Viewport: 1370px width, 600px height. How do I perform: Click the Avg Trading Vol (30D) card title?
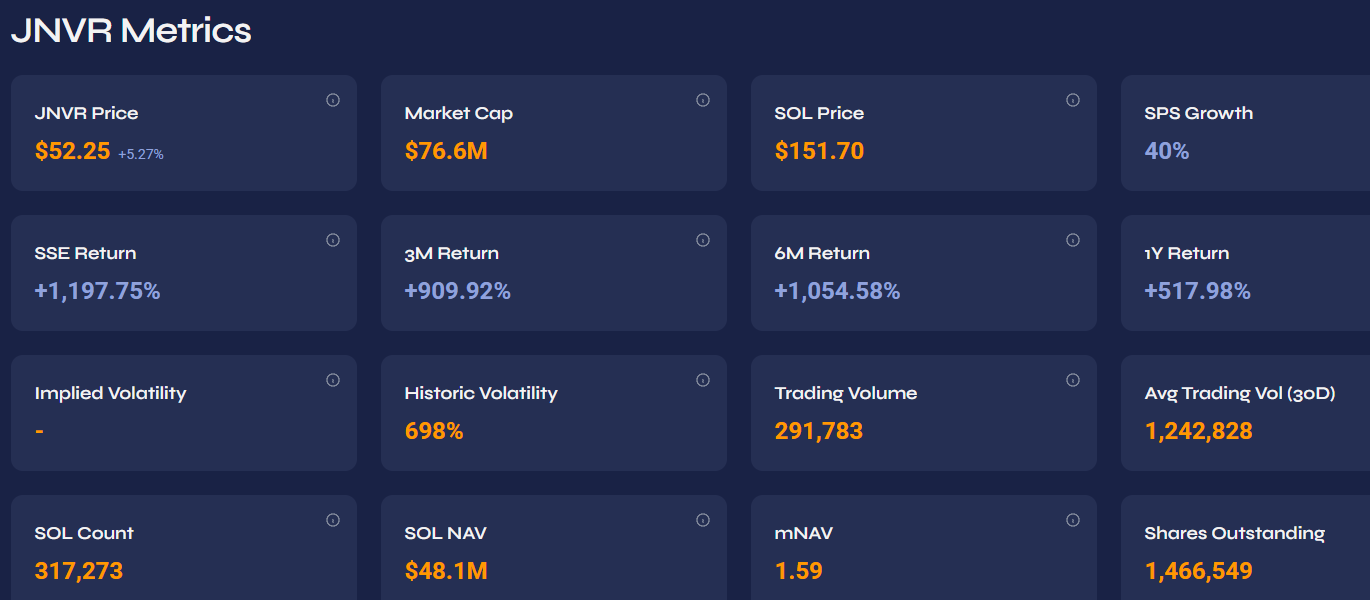click(1240, 393)
